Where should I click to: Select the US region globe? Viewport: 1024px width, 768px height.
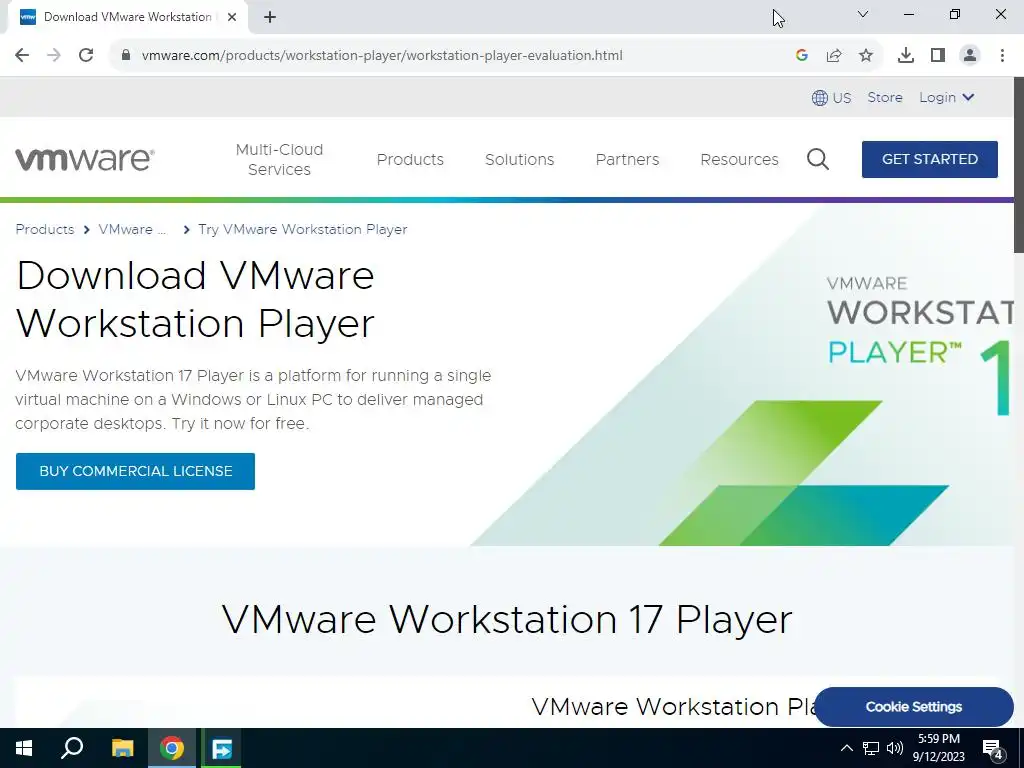[831, 97]
